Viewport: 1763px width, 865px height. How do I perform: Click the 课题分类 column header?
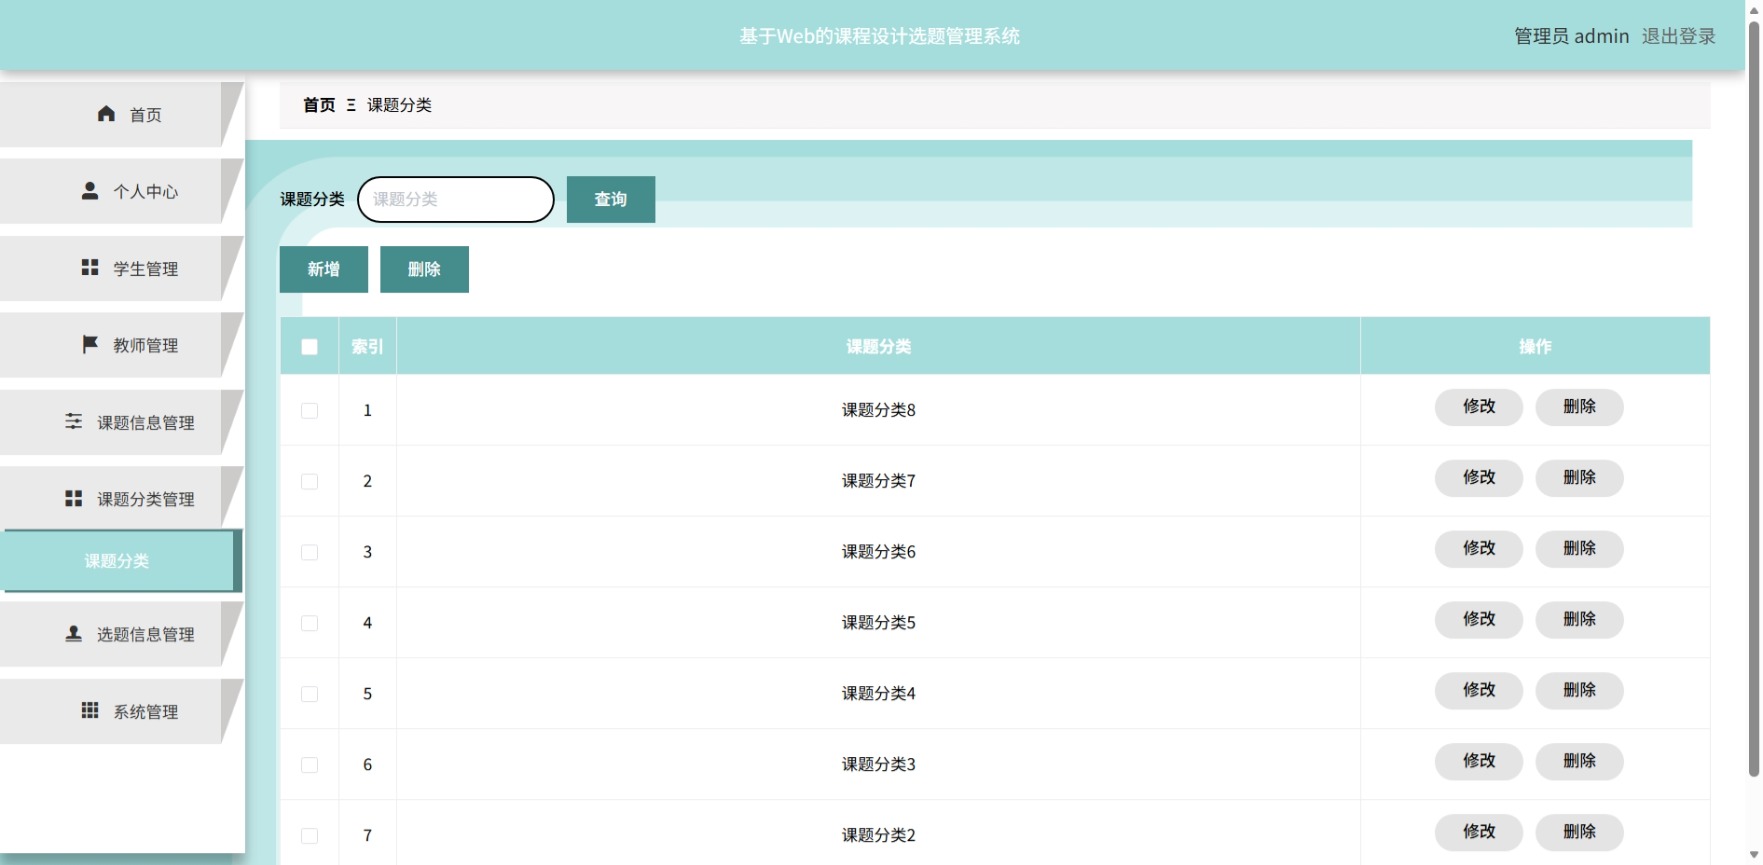tap(878, 347)
